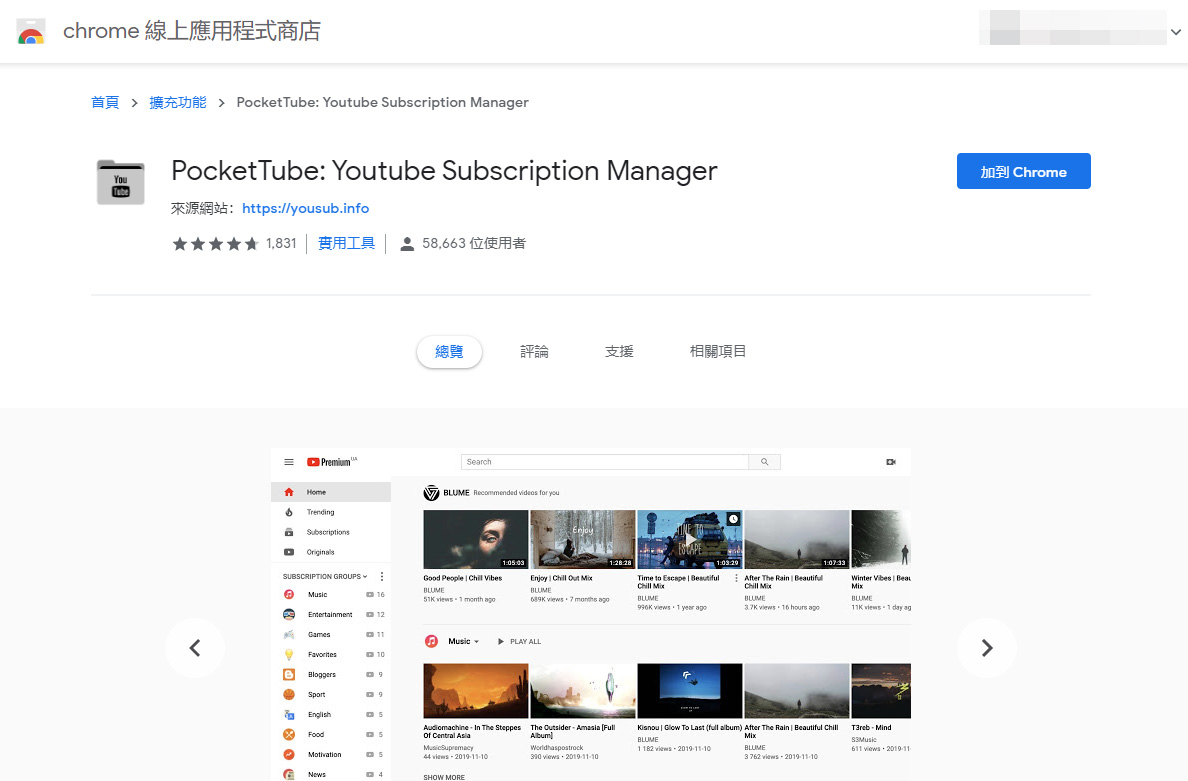Click The Outsider - Amasia video title
This screenshot has height=781, width=1188.
(573, 732)
